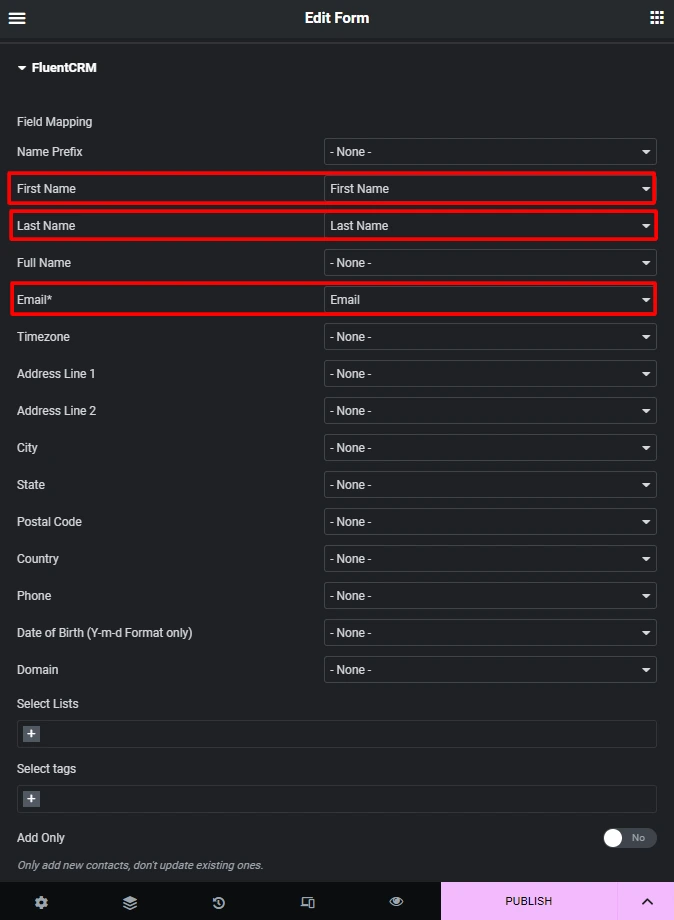Click the plus icon under Select Lists

32,733
